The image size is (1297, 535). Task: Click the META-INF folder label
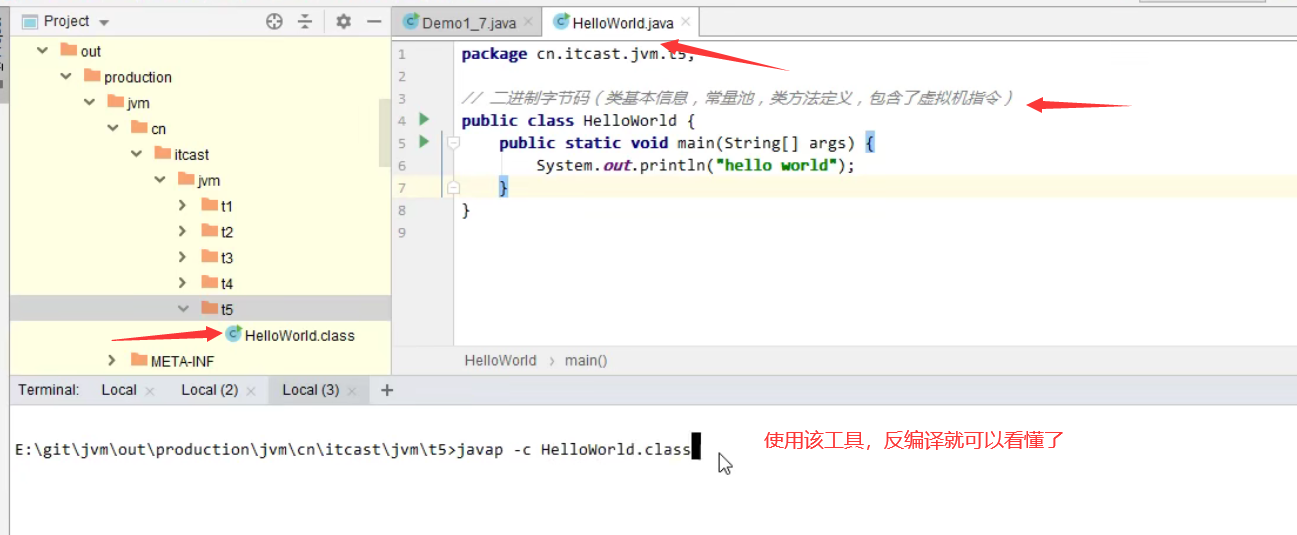tap(182, 362)
